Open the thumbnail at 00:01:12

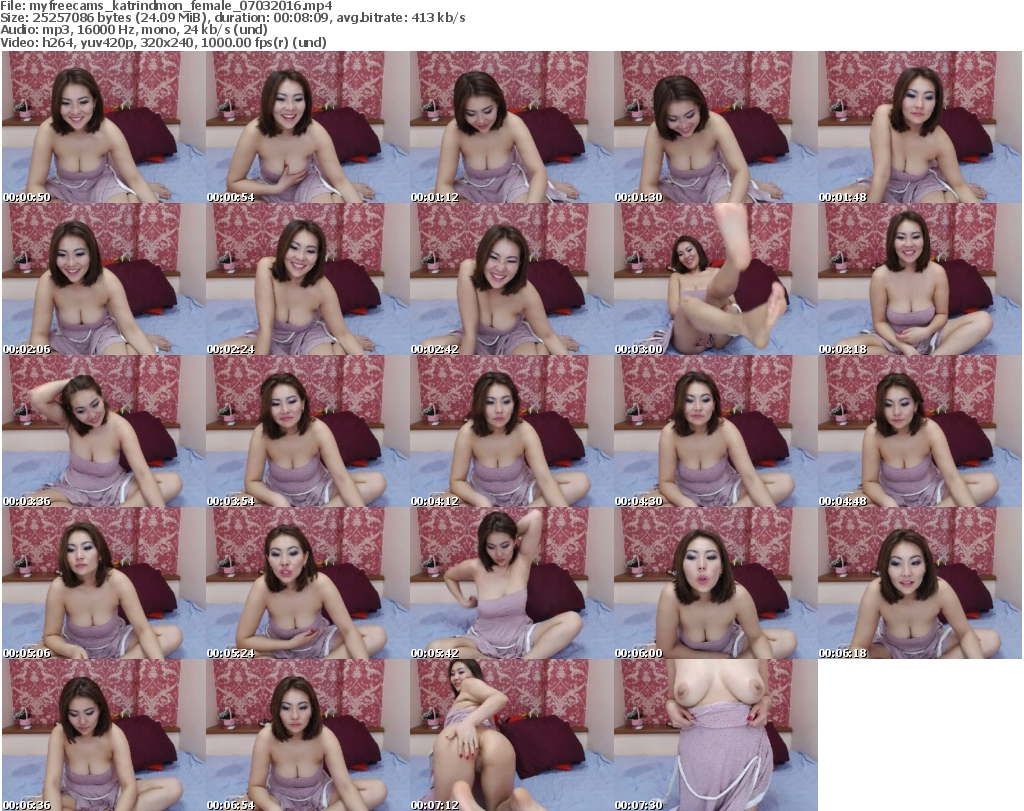[x=510, y=127]
